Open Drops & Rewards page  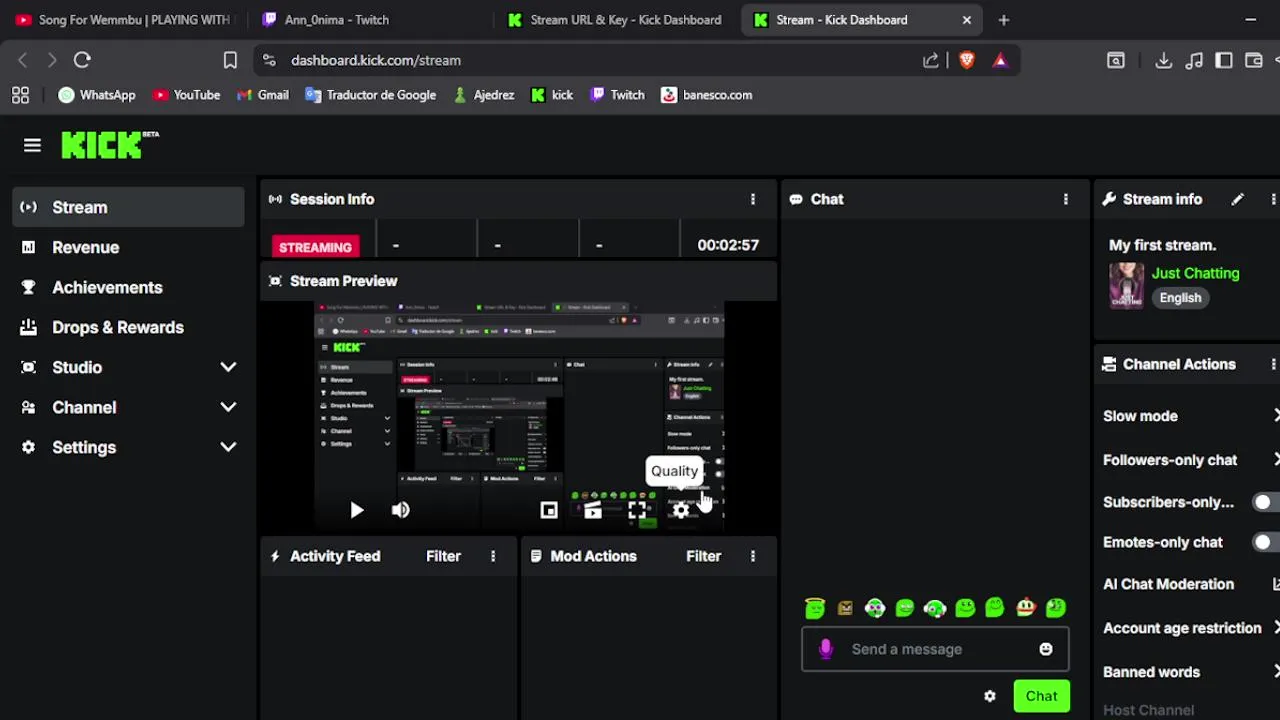(x=128, y=327)
